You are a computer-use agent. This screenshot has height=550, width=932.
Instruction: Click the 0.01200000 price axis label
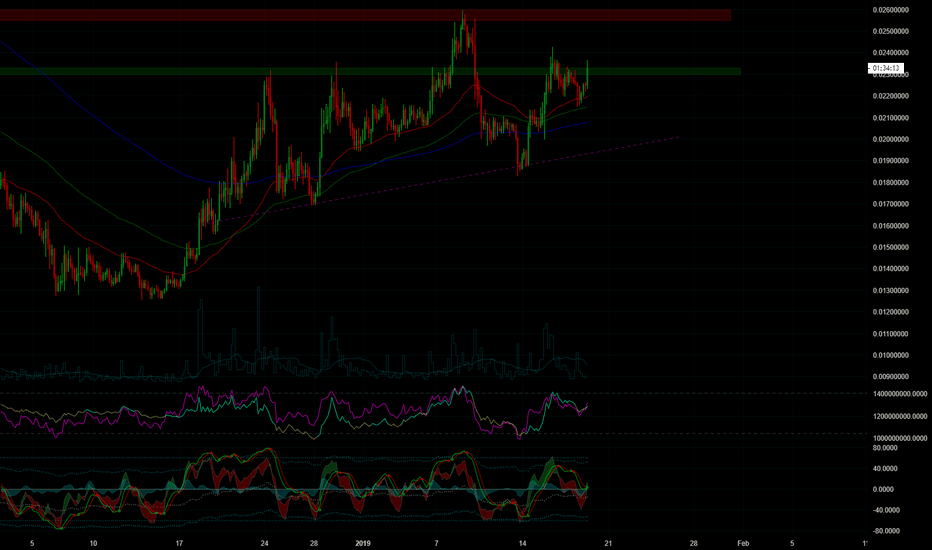(x=890, y=312)
